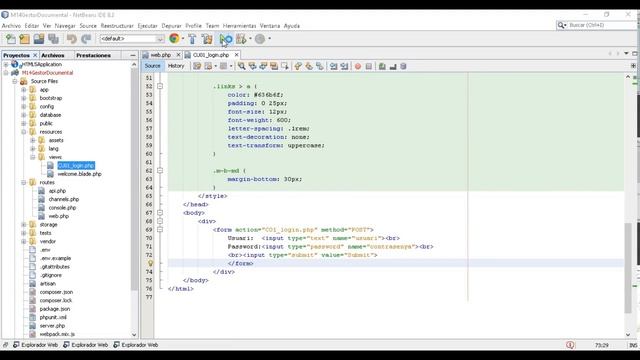
Task: Expand the app folder node
Action: pos(24,90)
